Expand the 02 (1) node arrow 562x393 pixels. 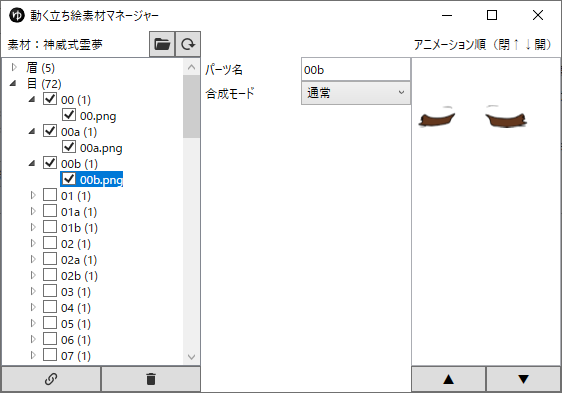click(x=33, y=243)
